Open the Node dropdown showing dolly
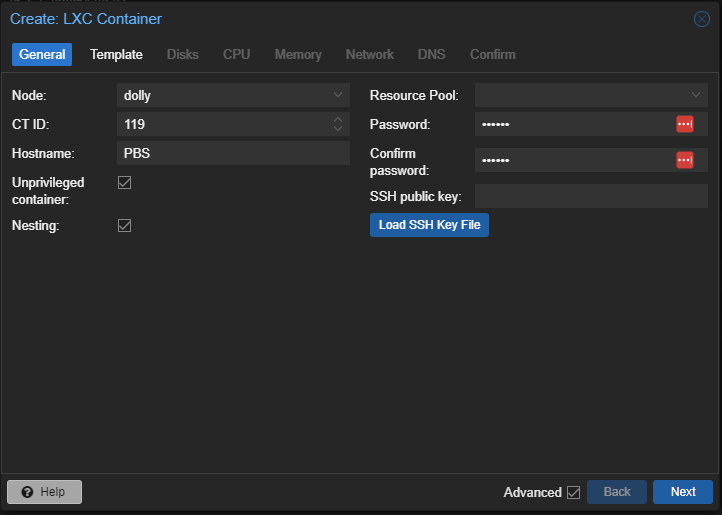Image resolution: width=722 pixels, height=515 pixels. [233, 95]
